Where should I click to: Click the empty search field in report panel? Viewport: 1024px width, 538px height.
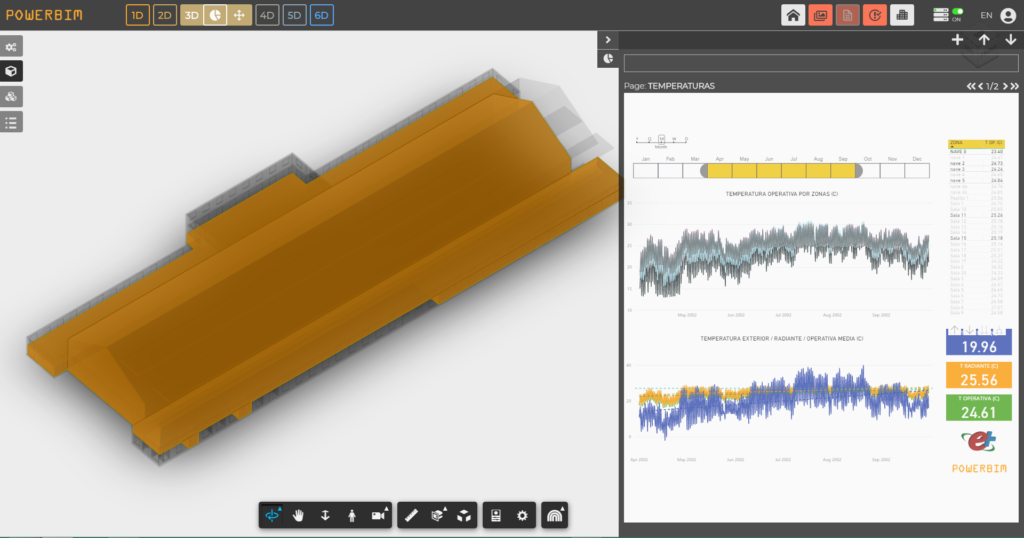tap(821, 63)
